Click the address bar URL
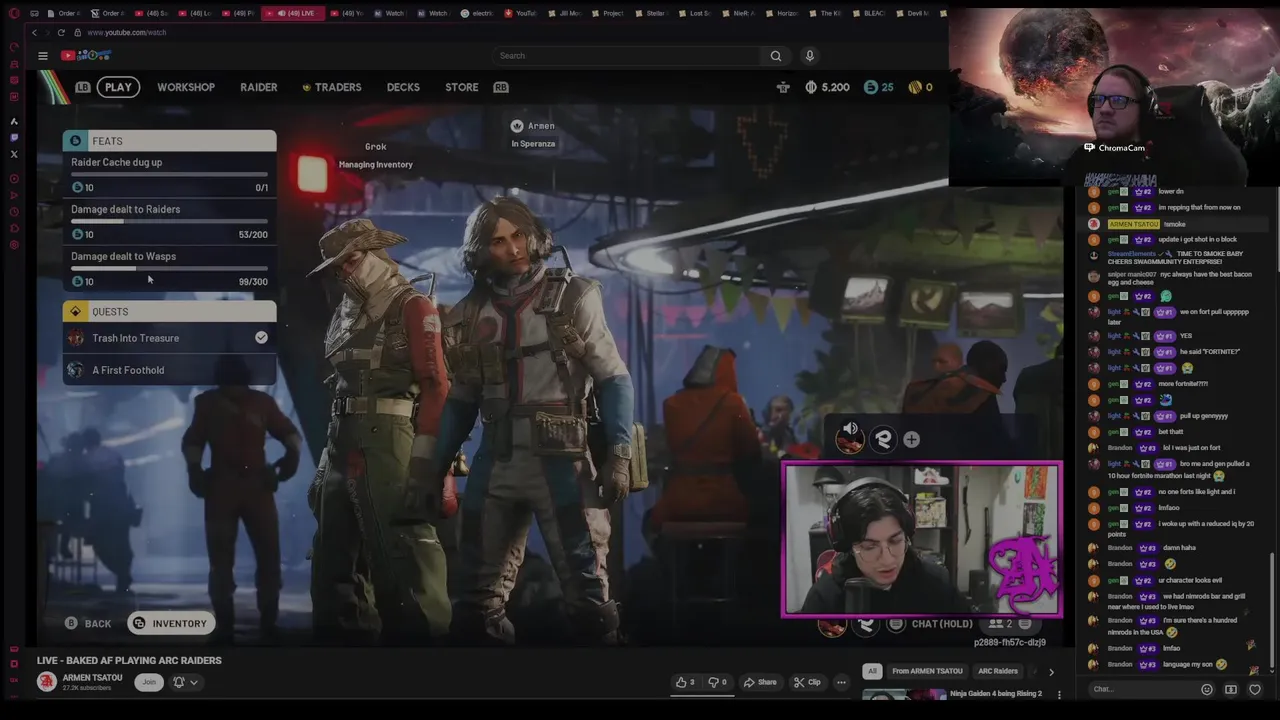Image resolution: width=1280 pixels, height=720 pixels. click(126, 32)
